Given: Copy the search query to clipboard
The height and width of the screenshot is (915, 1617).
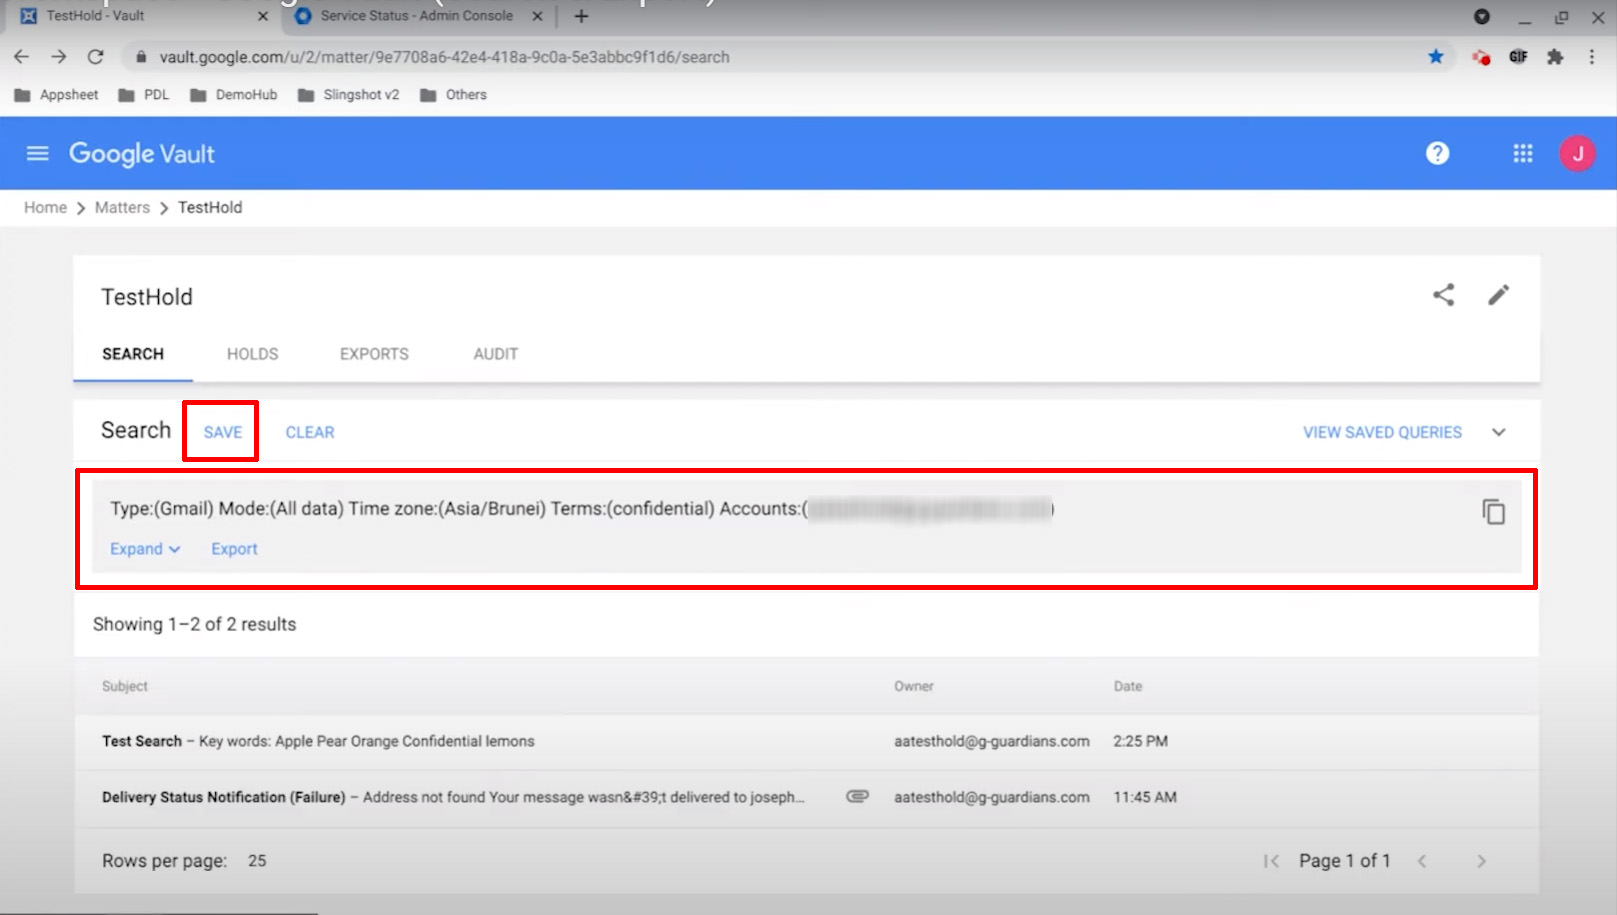Looking at the screenshot, I should pos(1493,512).
